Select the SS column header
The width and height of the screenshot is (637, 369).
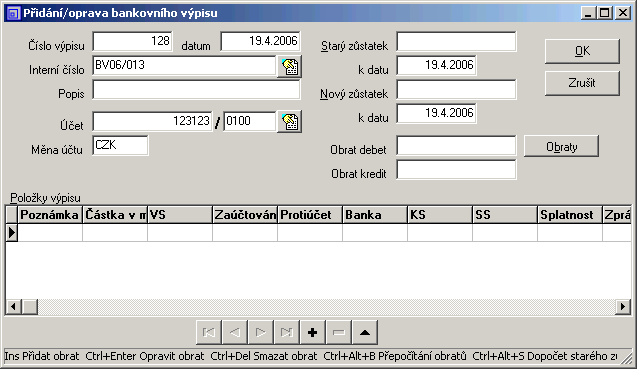pyautogui.click(x=505, y=215)
